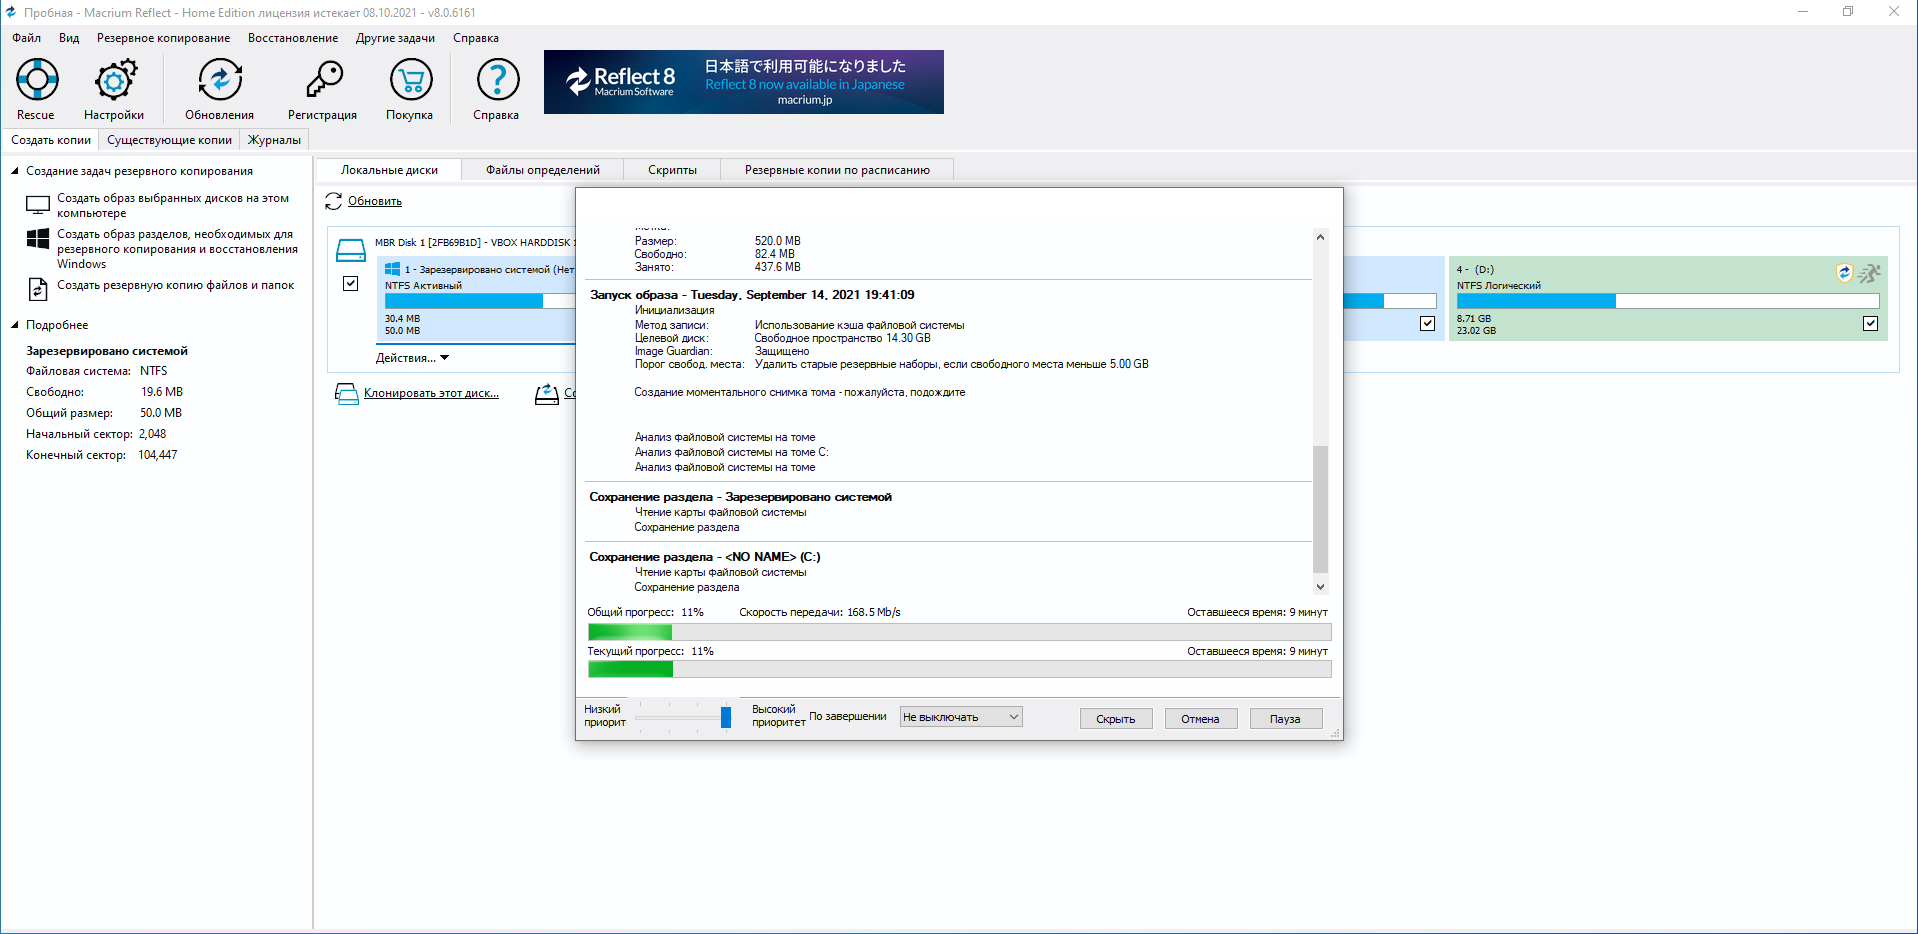1918x934 pixels.
Task: Click the running figure icon on partition D:
Action: coord(1870,273)
